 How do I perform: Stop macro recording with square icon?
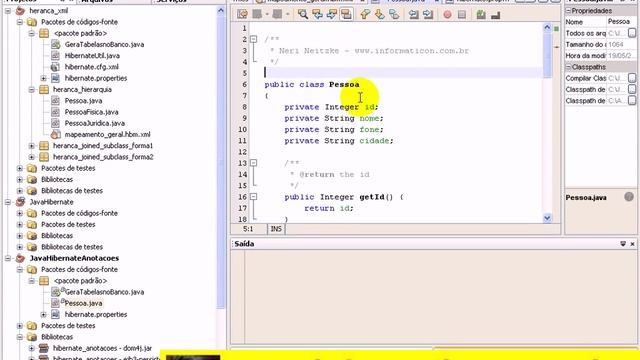[462, 15]
